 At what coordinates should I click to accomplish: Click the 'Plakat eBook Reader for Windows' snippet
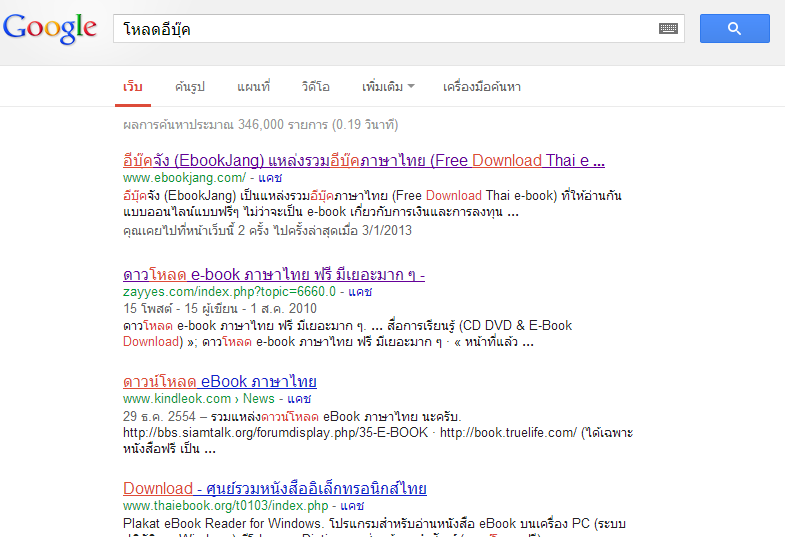374,523
